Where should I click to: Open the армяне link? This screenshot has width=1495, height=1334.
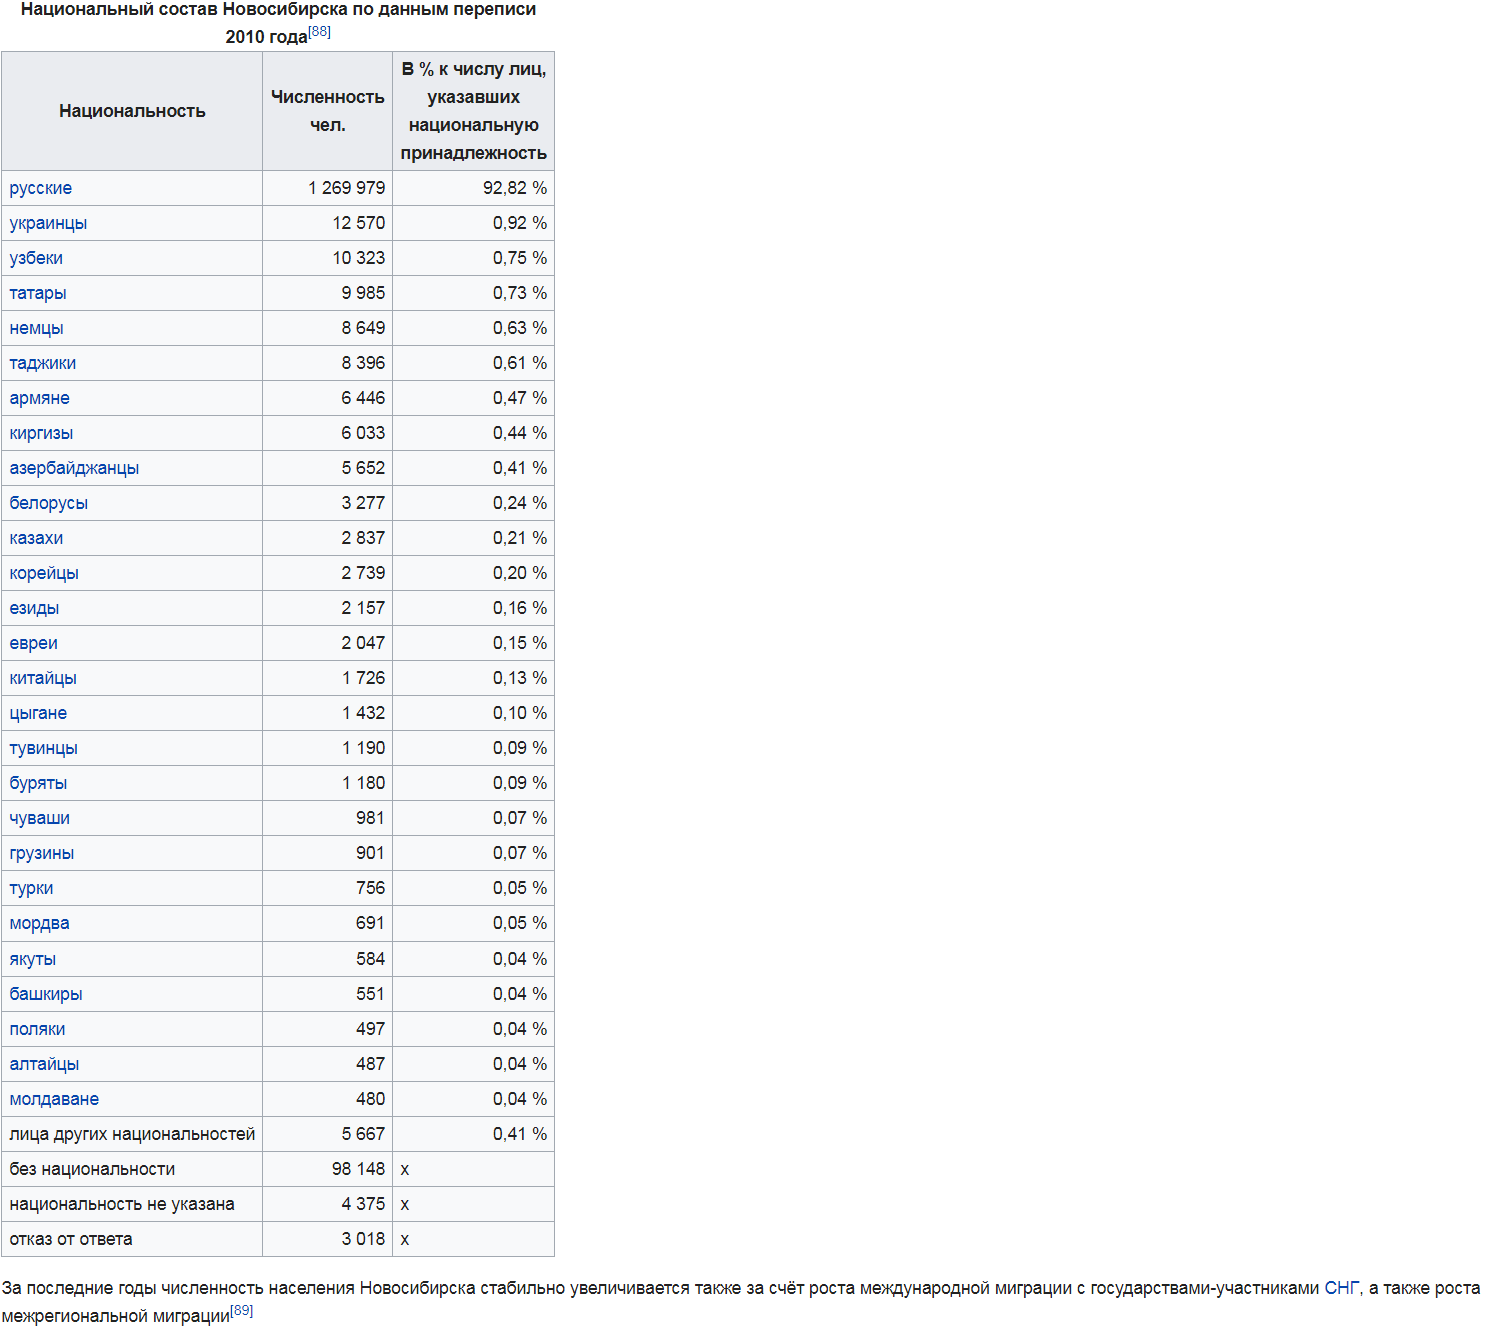pos(39,398)
